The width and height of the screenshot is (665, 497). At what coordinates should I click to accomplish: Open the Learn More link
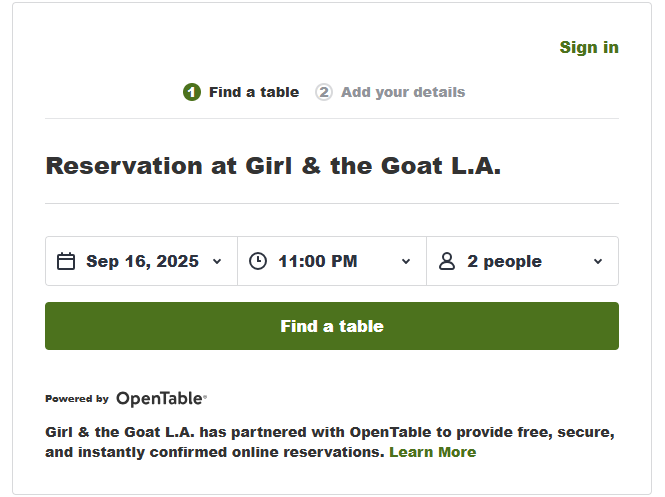tap(433, 452)
